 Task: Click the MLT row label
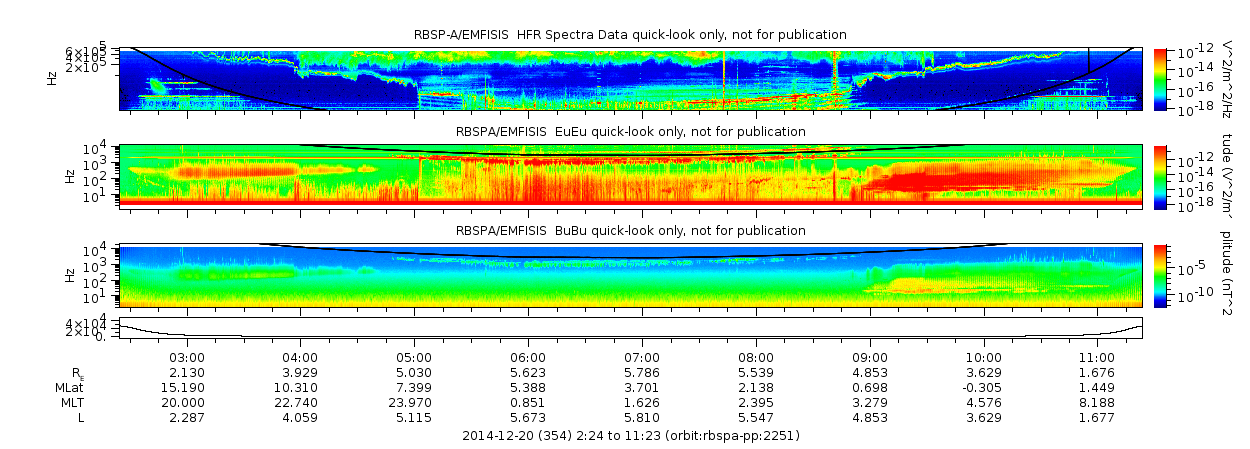(70, 402)
